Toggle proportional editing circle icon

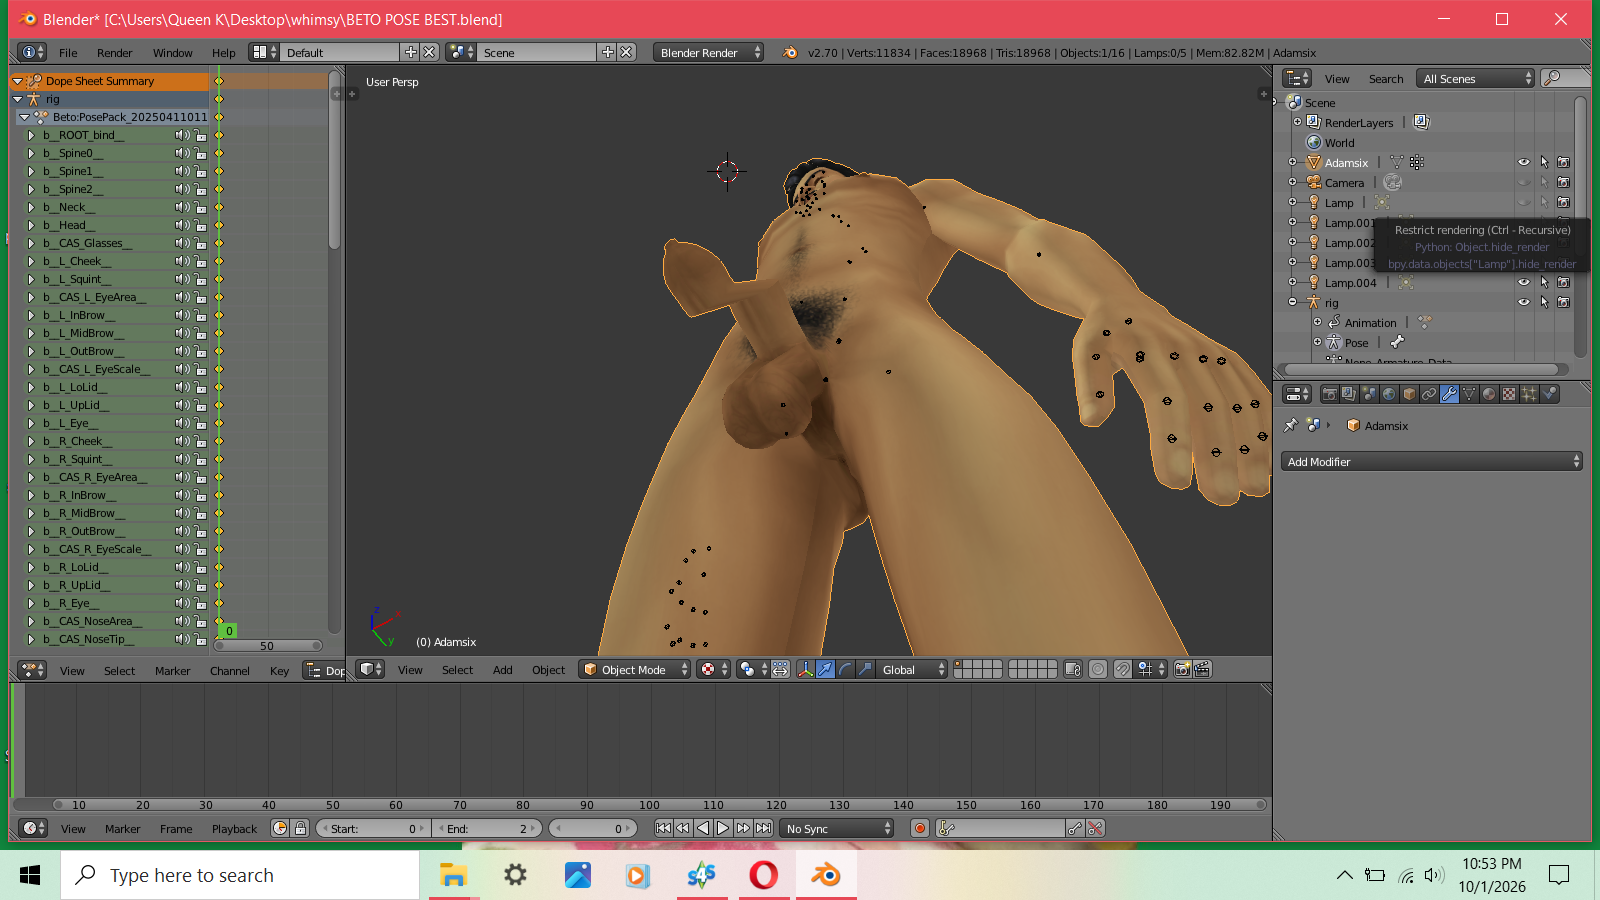[1098, 669]
